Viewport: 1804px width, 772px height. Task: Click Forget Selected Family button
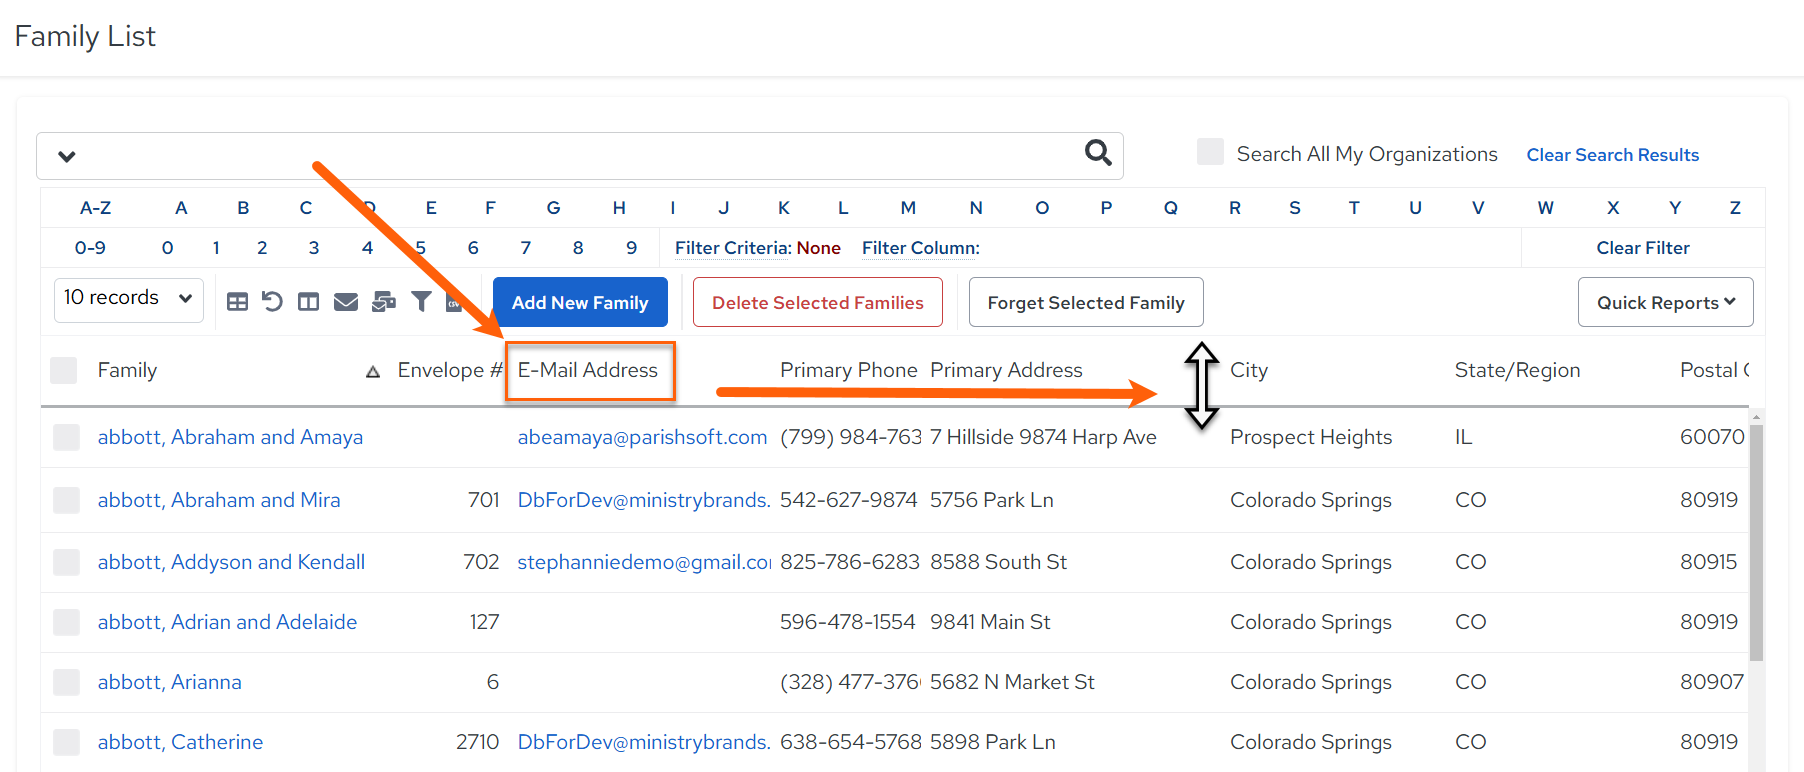pyautogui.click(x=1086, y=302)
